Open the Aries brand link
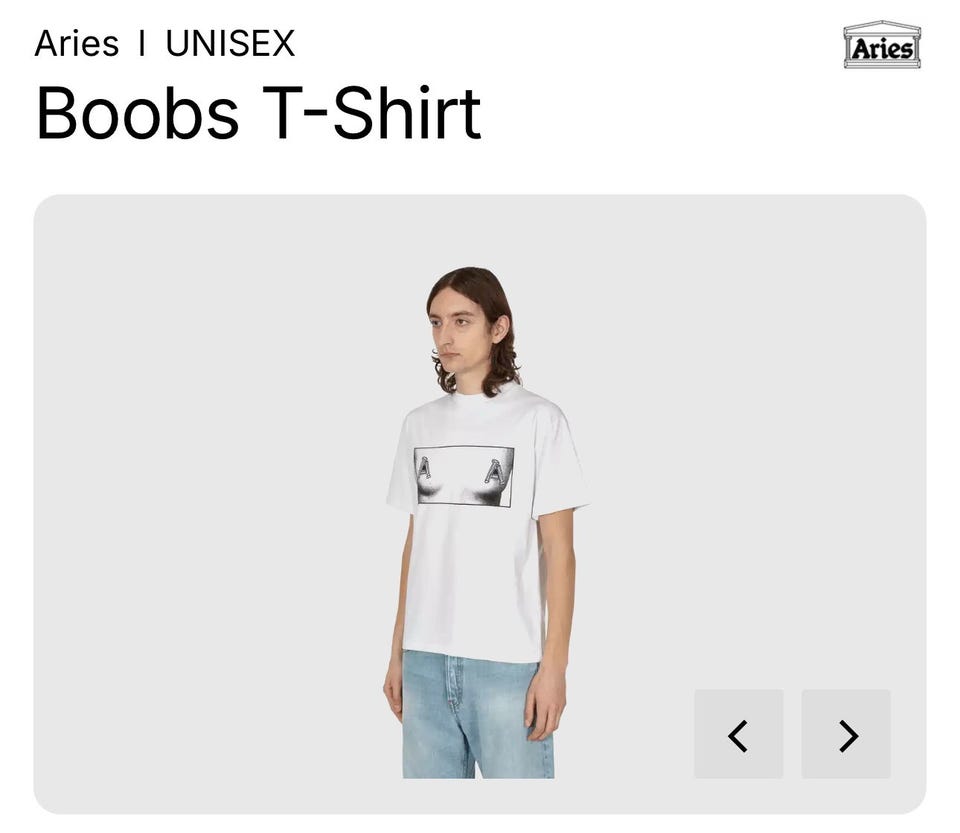960x833 pixels. pos(77,43)
